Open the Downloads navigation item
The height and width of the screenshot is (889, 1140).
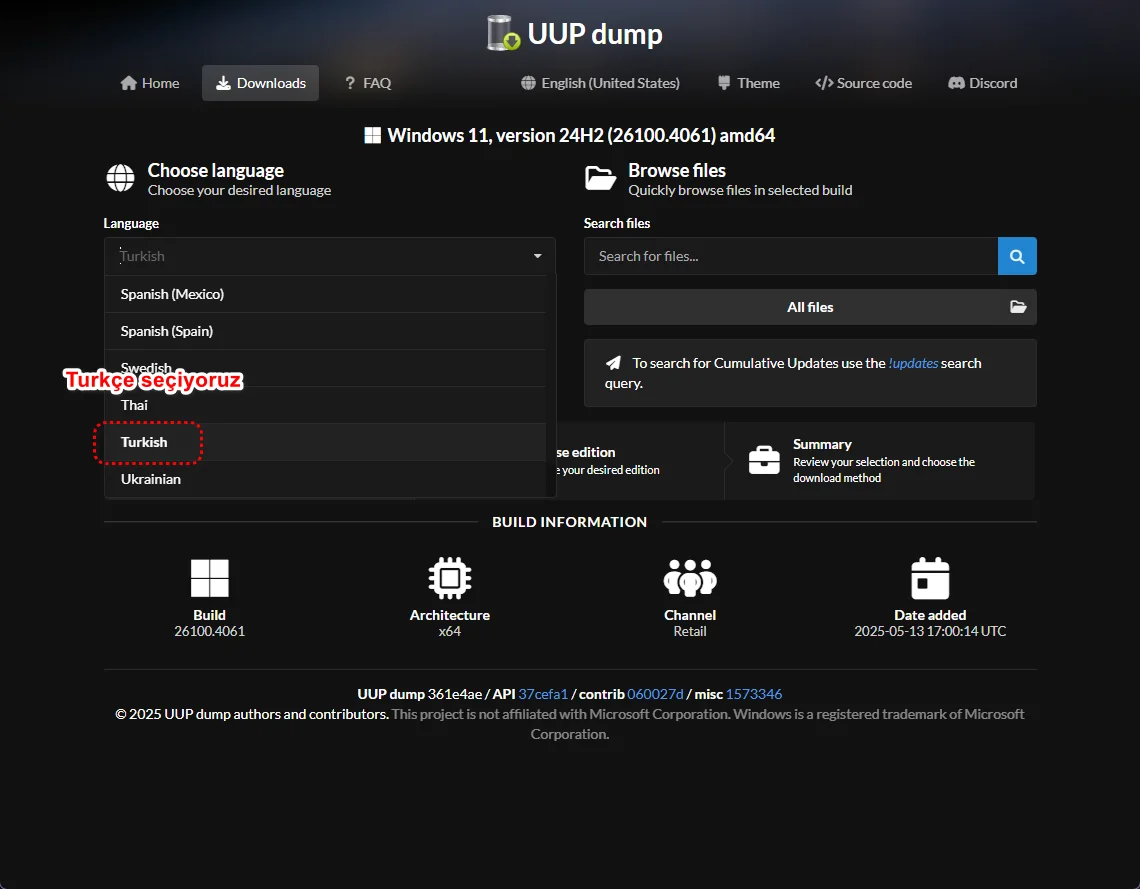point(260,83)
